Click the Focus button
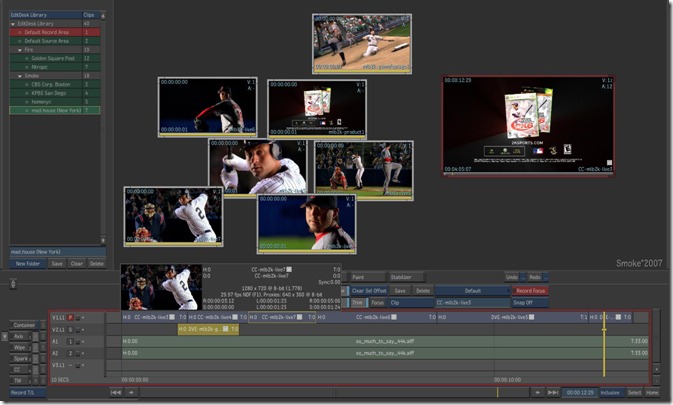The width and height of the screenshot is (673, 405). tap(377, 302)
